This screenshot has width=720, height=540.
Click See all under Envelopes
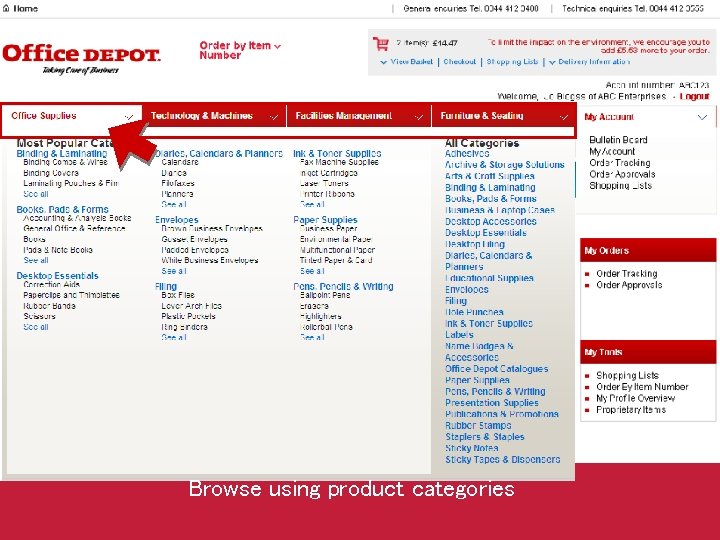click(174, 271)
